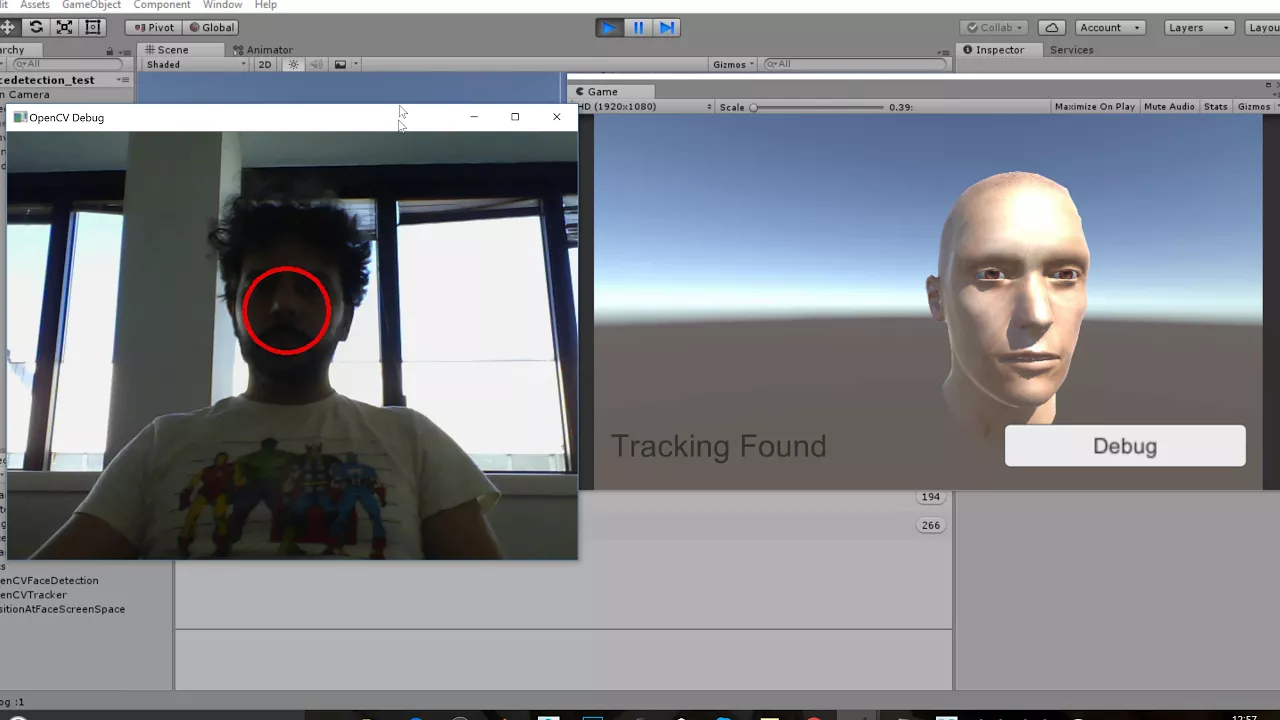Image resolution: width=1280 pixels, height=720 pixels.
Task: Minimize the OpenCV Debug window
Action: tap(474, 117)
